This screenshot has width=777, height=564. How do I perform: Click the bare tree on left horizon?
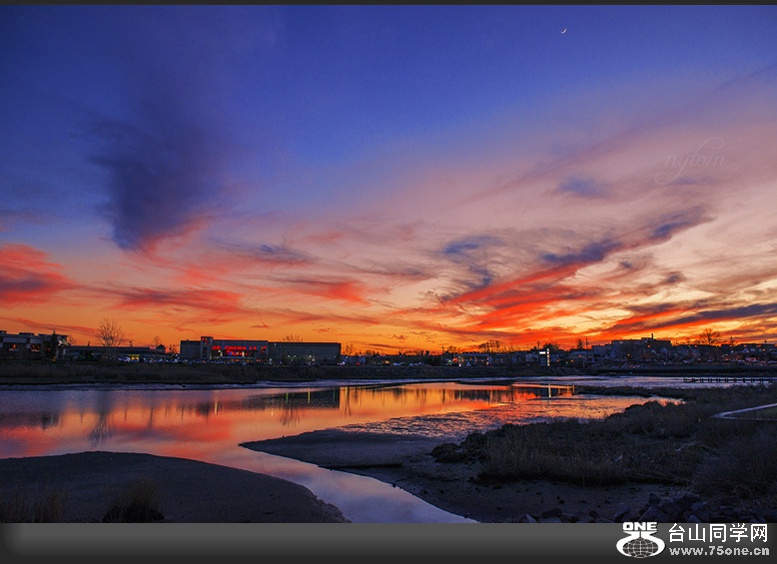110,333
